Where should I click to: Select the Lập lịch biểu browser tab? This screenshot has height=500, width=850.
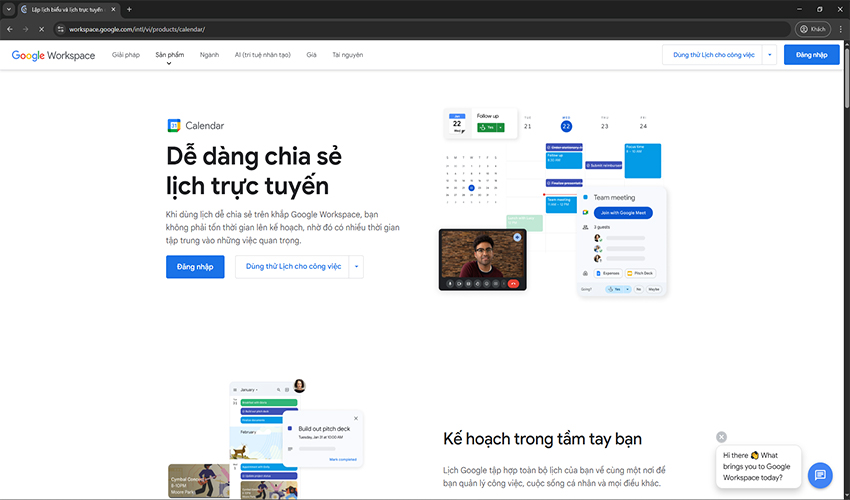68,10
